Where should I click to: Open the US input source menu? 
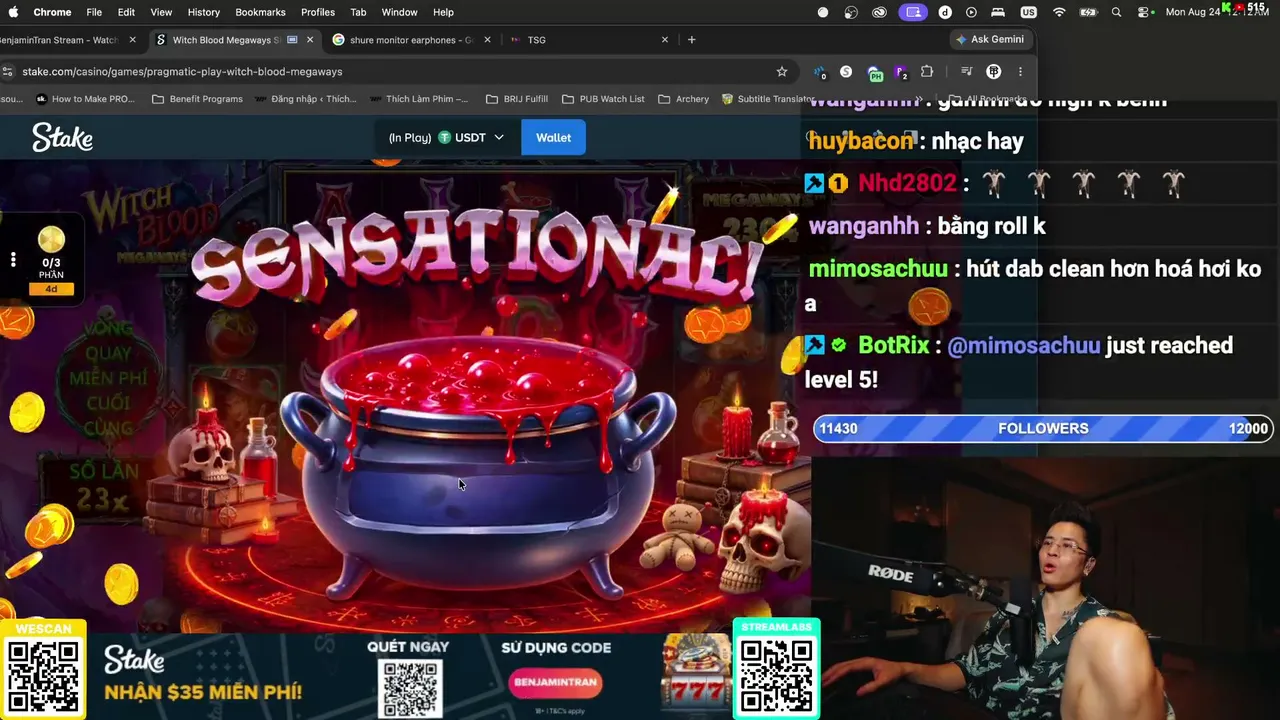tap(1028, 12)
